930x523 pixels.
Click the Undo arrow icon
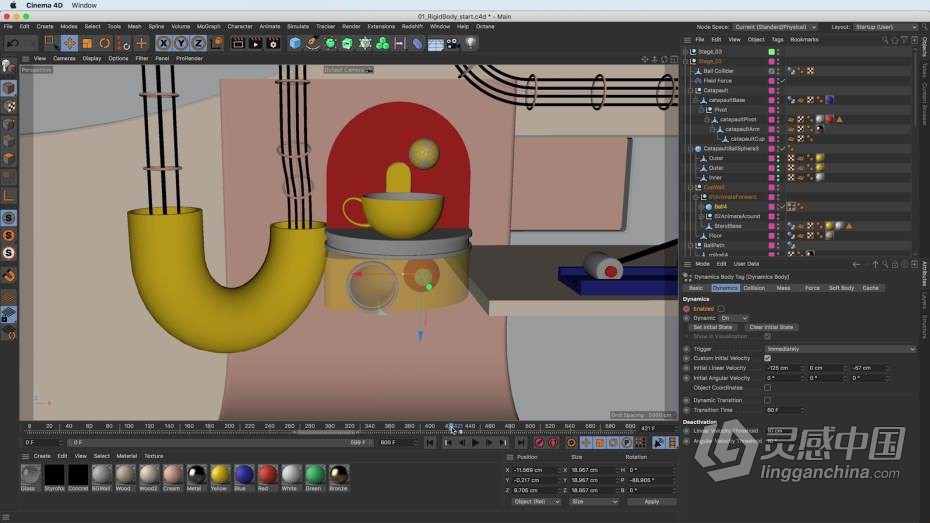pyautogui.click(x=12, y=43)
